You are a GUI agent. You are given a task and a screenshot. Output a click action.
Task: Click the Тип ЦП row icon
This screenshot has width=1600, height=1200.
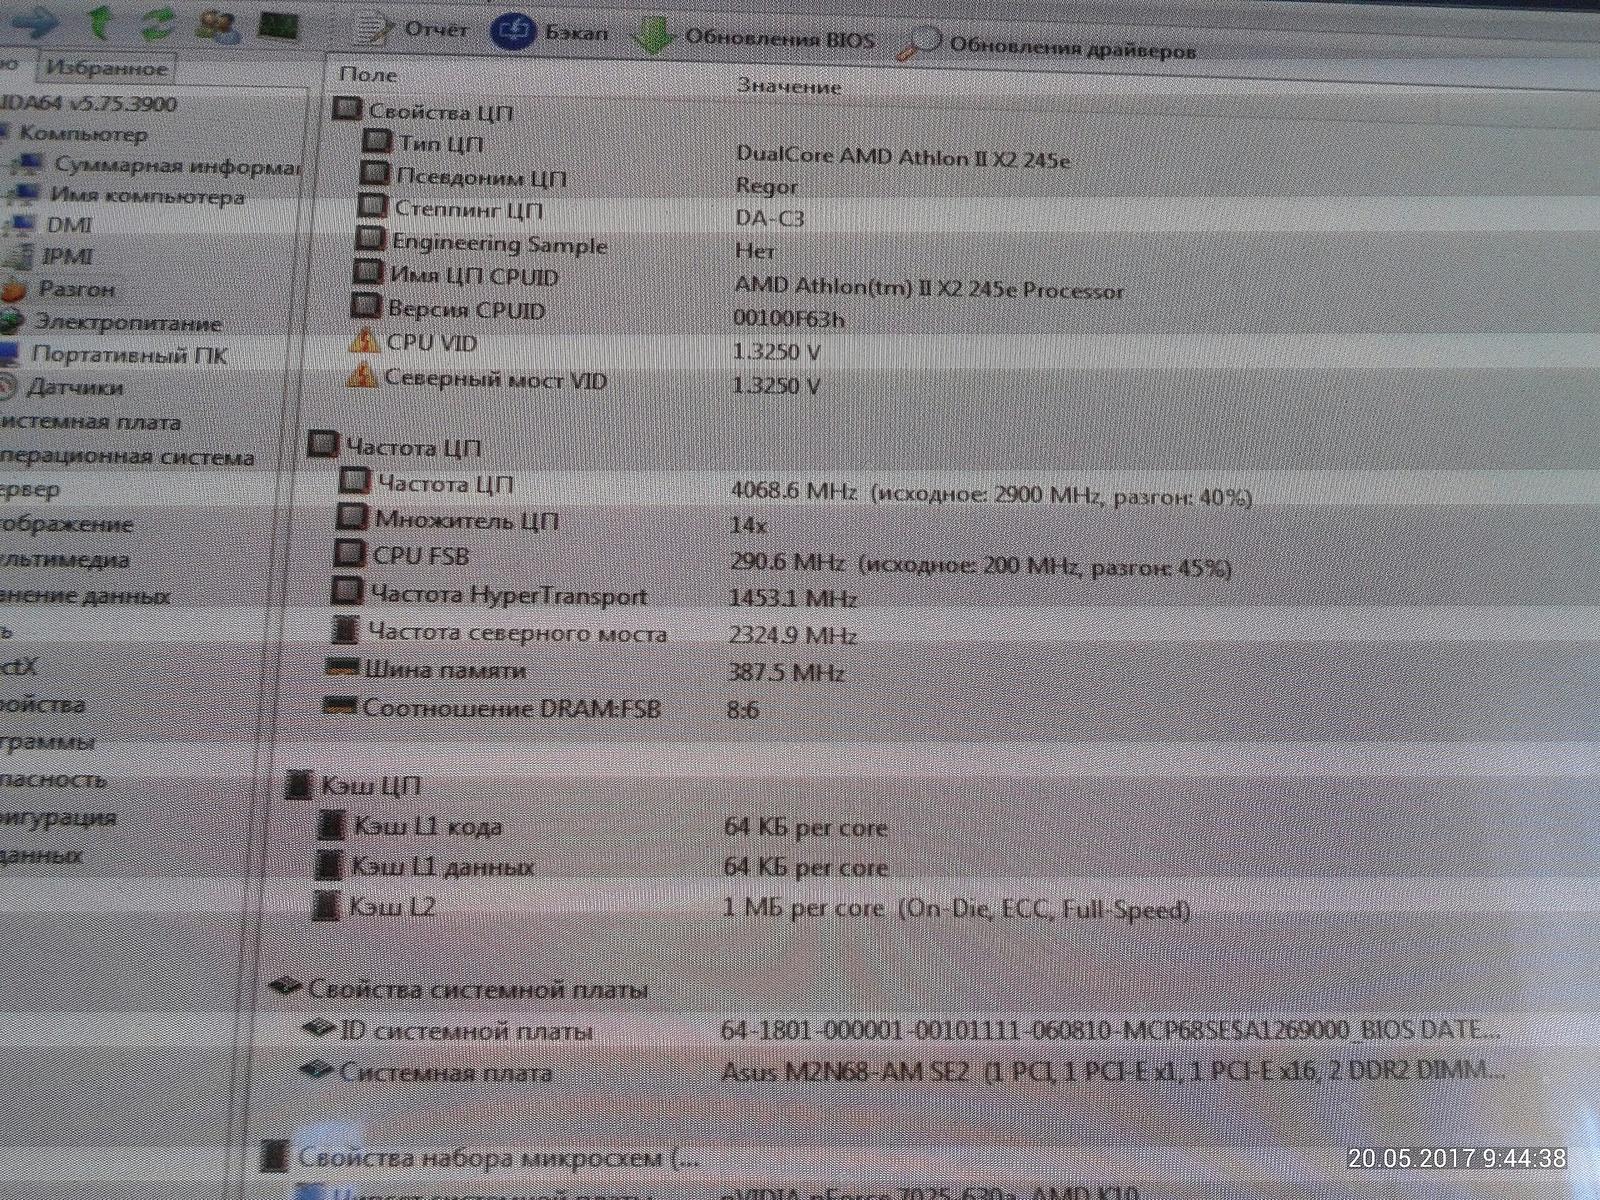pos(377,141)
